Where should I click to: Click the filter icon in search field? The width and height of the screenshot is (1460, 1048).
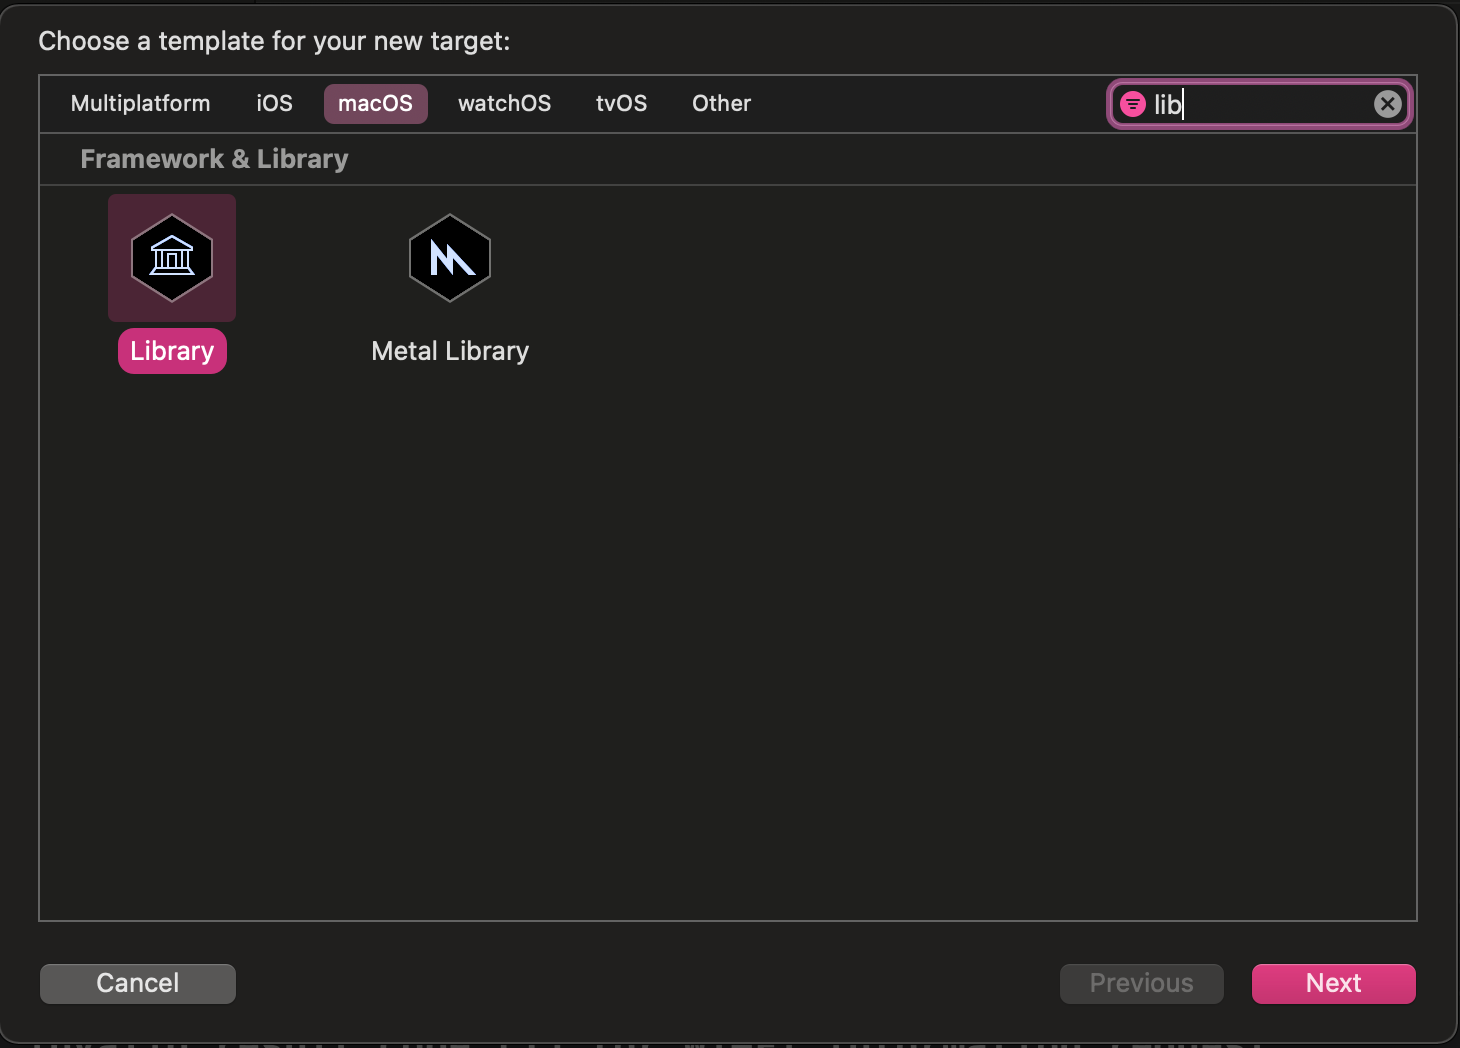1133,104
